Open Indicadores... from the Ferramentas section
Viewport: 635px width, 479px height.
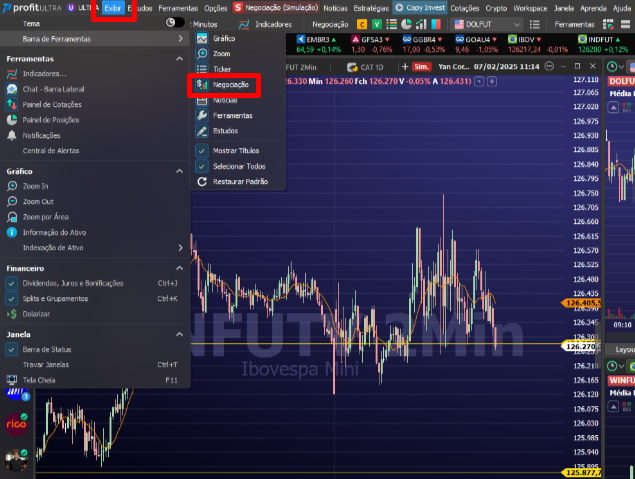(44, 74)
